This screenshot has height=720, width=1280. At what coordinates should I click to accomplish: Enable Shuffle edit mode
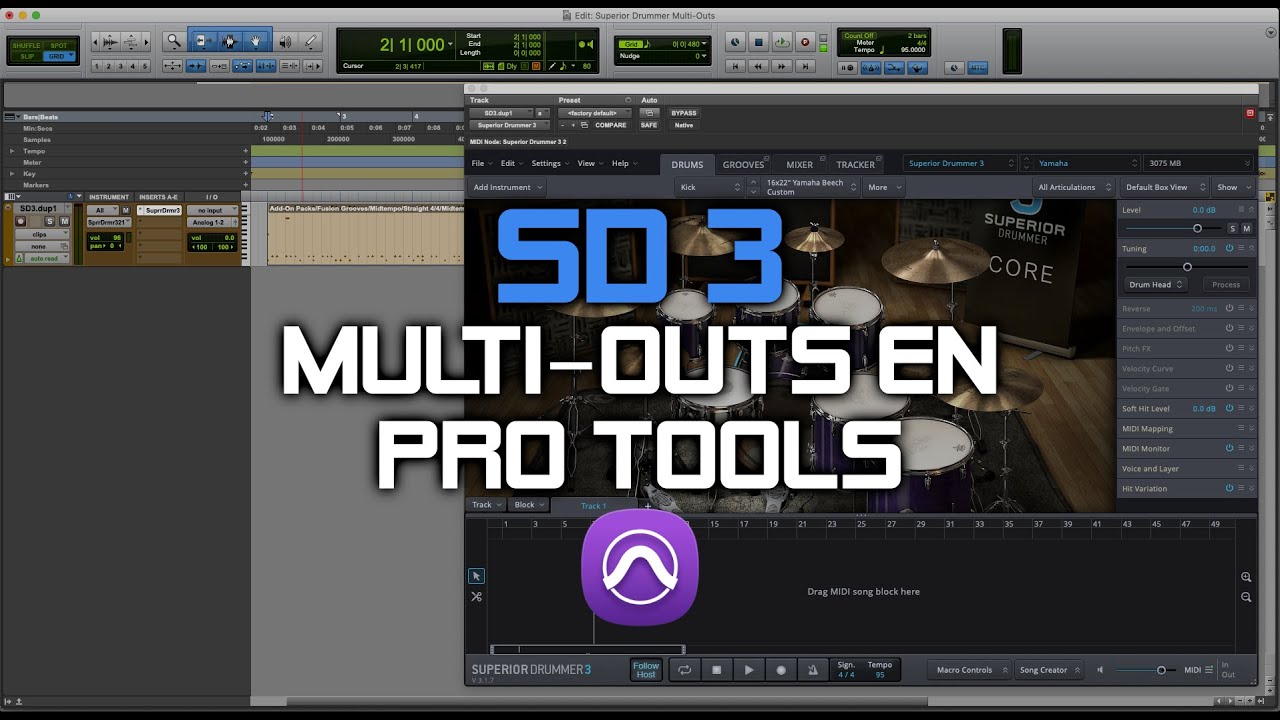point(26,45)
